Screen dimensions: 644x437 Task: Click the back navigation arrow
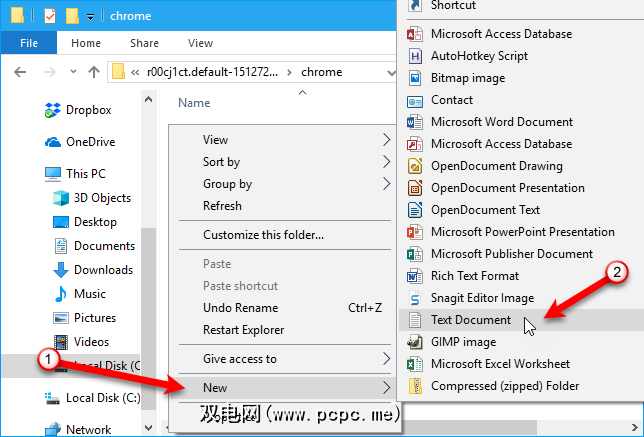19,72
